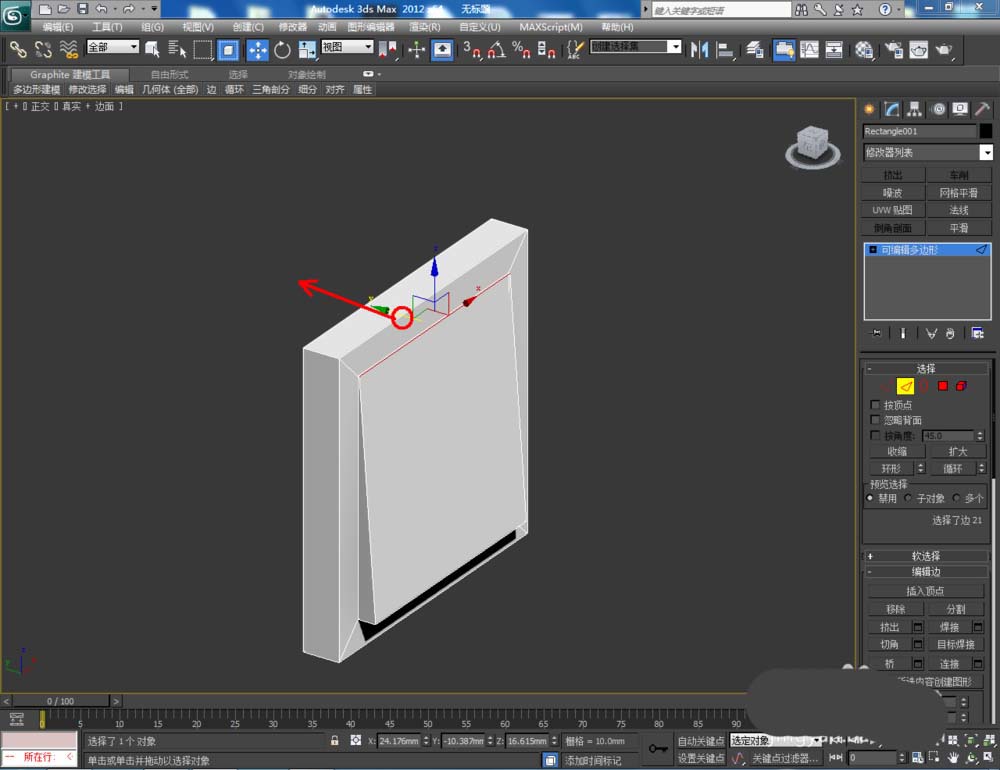Click the Bind to Space Warp icon

click(x=68, y=49)
